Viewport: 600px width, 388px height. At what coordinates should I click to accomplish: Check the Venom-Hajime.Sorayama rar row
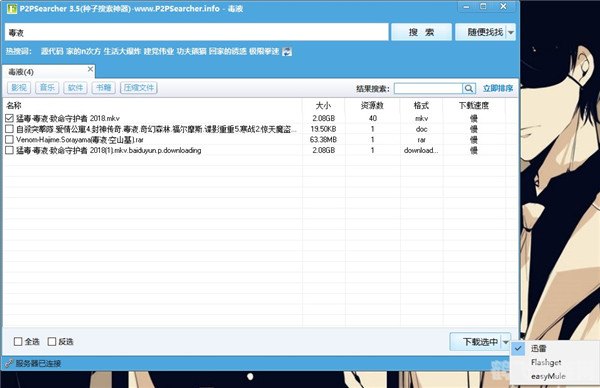tap(10, 140)
